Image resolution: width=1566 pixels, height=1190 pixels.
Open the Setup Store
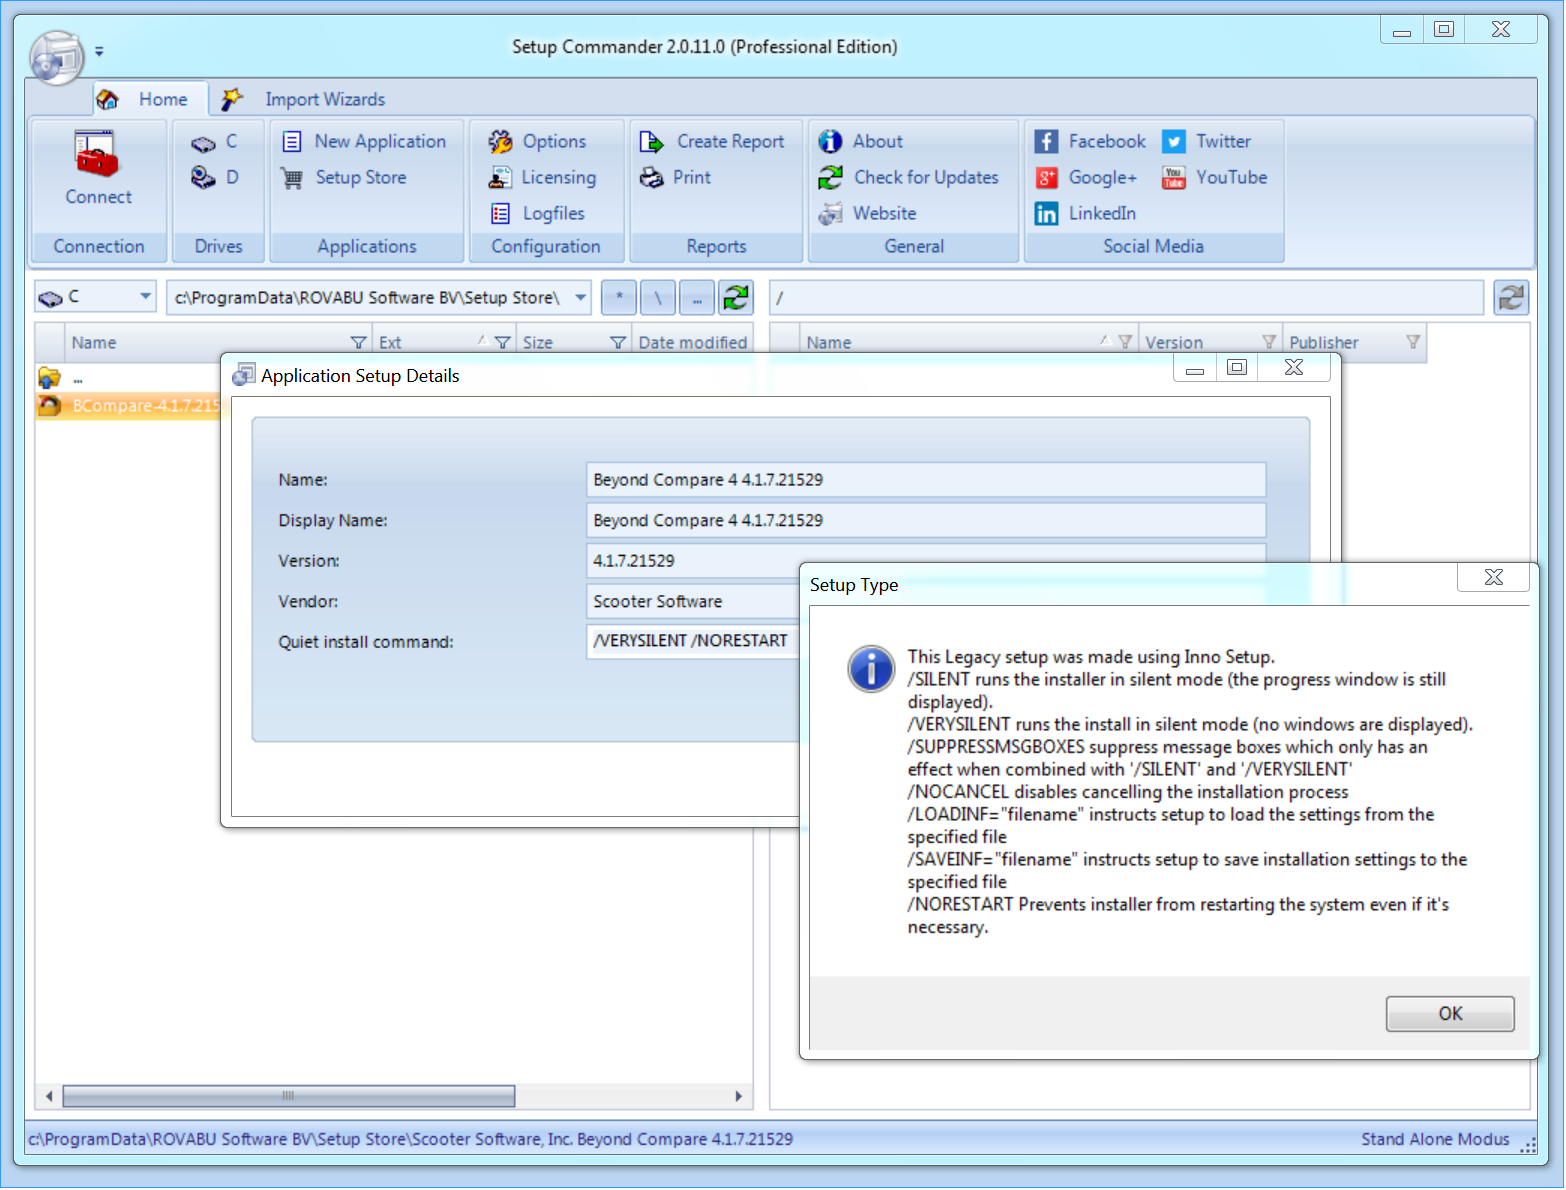coord(344,178)
